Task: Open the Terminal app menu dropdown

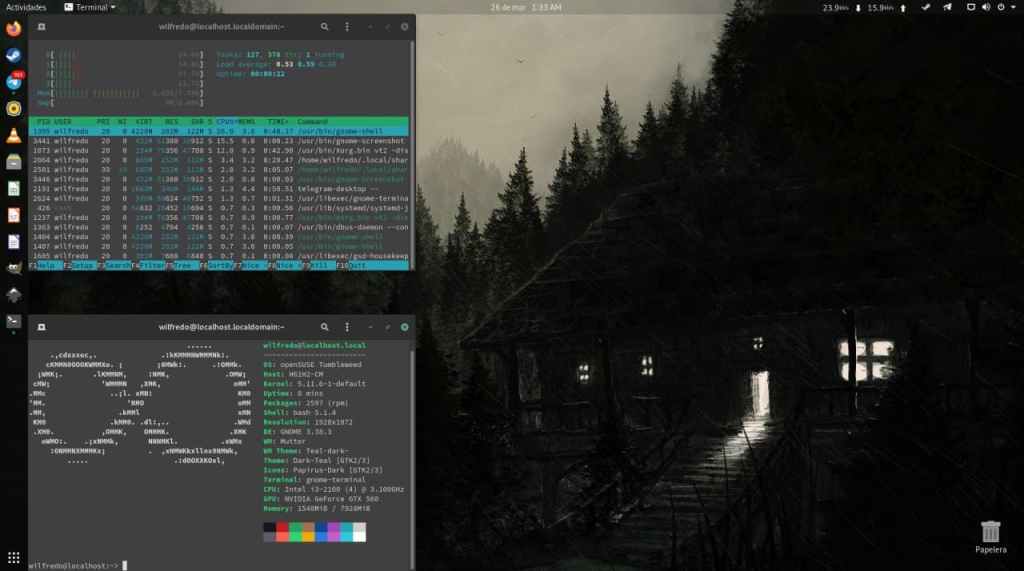Action: pyautogui.click(x=89, y=7)
